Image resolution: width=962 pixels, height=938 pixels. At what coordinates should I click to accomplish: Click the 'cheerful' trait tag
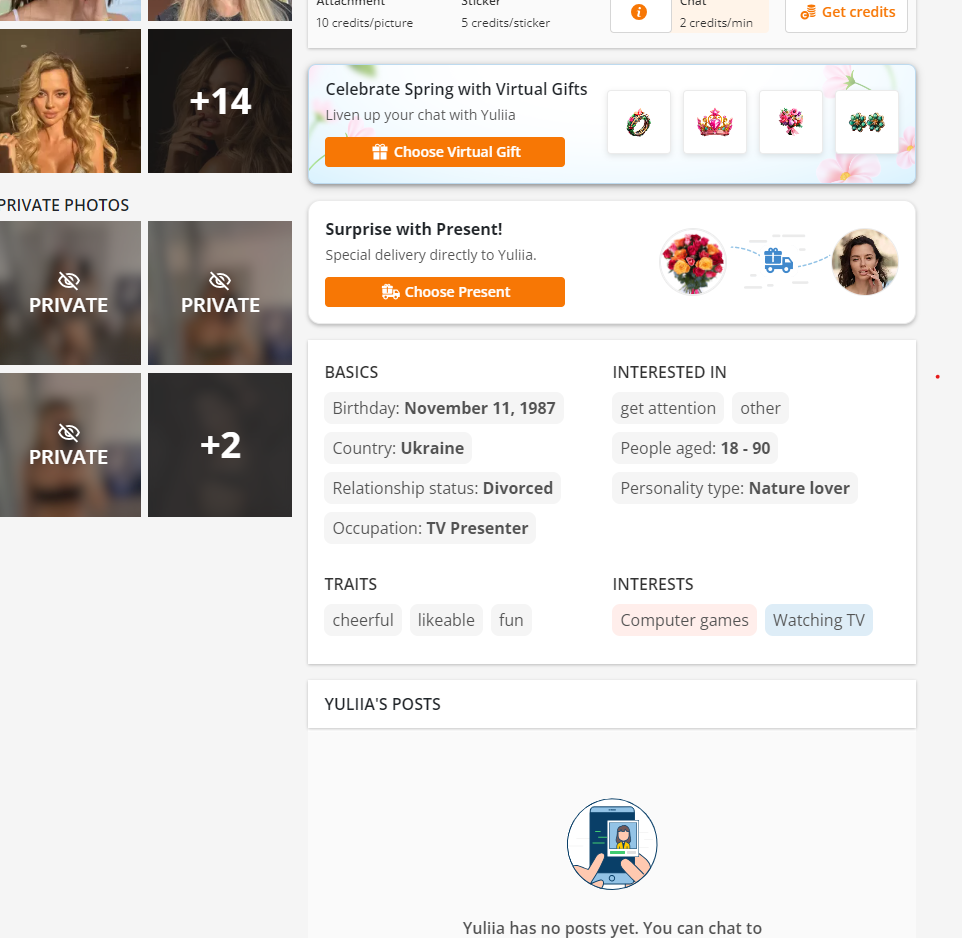[x=363, y=620]
